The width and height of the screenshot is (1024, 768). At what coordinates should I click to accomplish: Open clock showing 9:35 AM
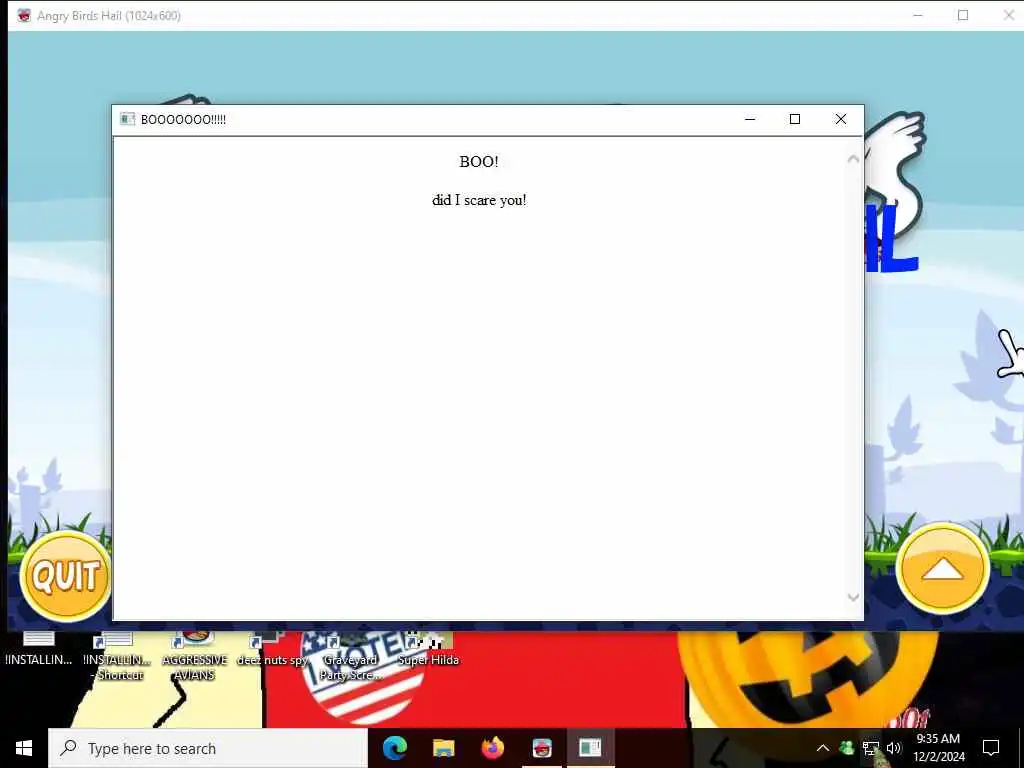938,748
